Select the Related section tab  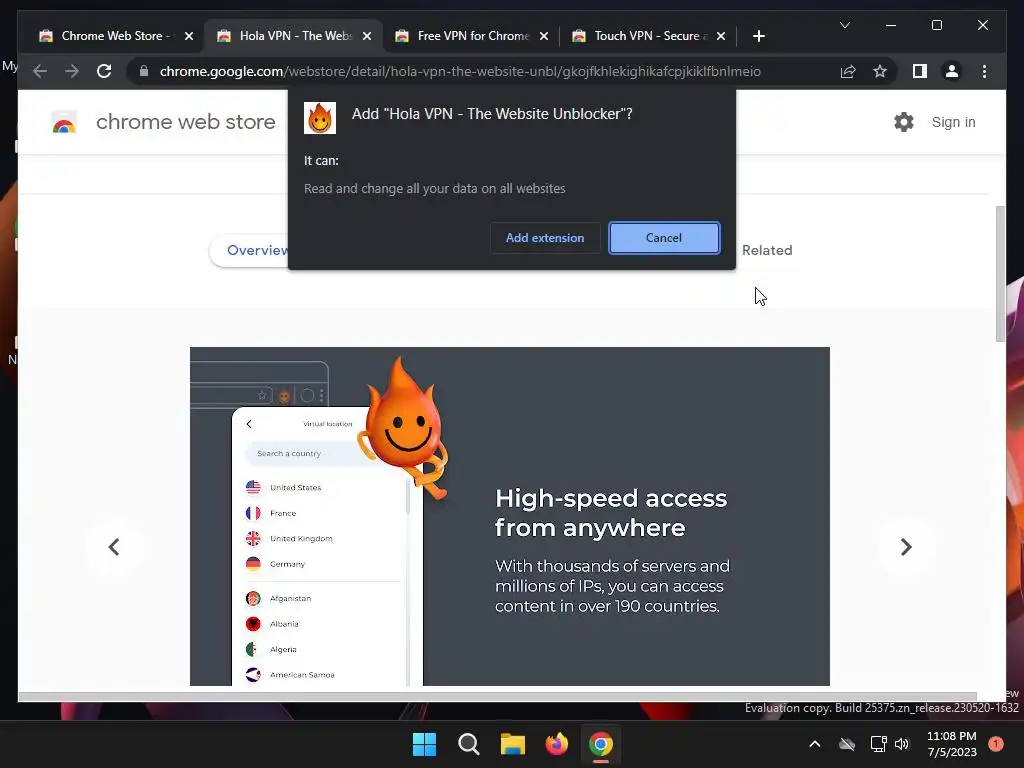(x=767, y=250)
